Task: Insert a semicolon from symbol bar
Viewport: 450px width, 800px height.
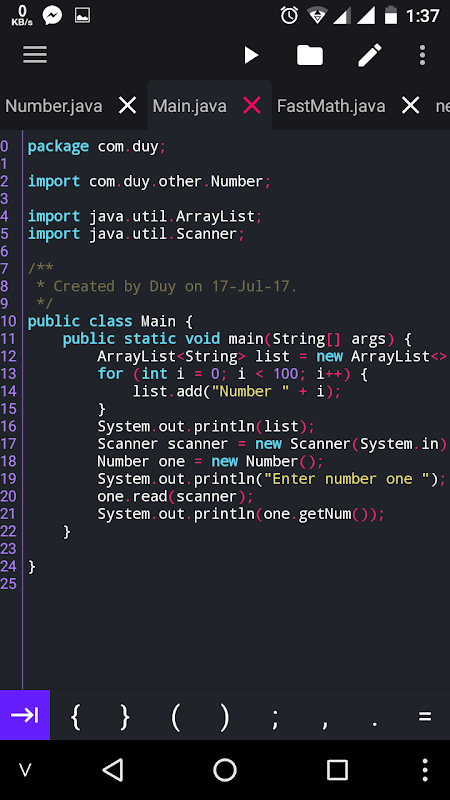Action: 275,719
